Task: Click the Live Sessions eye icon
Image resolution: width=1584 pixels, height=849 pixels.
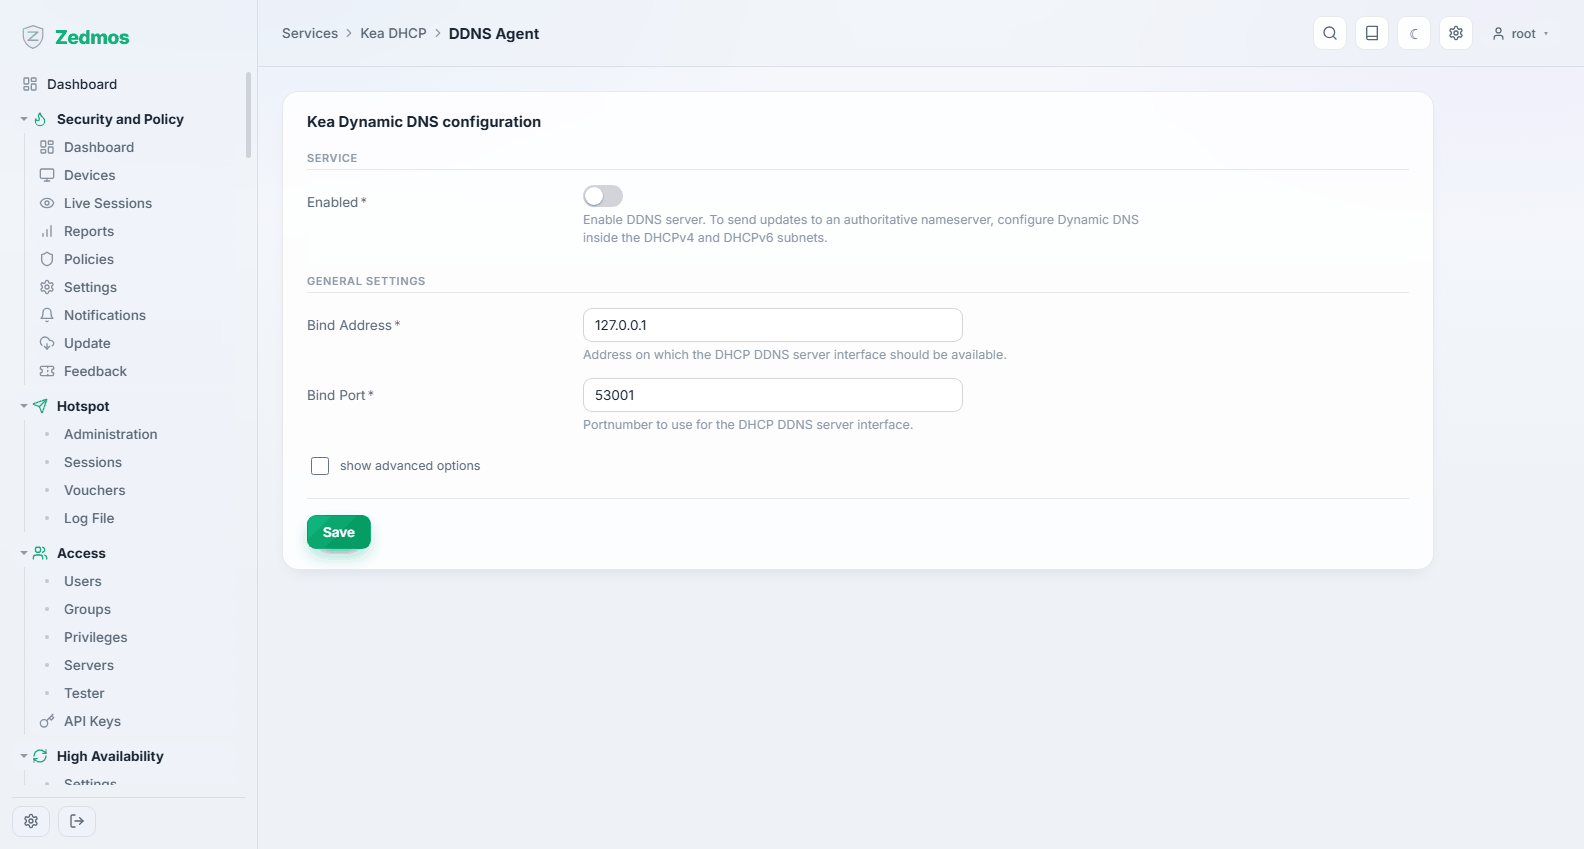Action: [47, 203]
